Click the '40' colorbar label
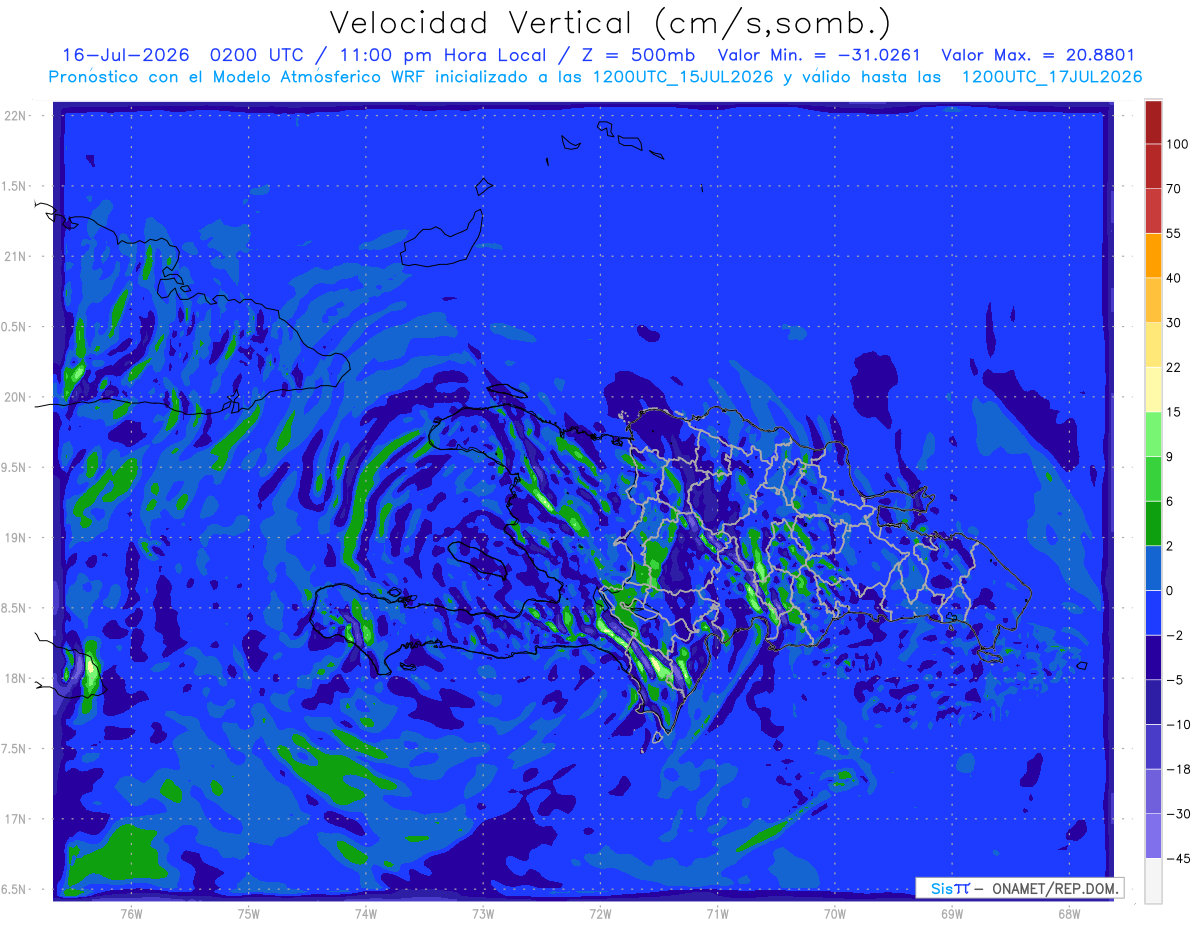The height and width of the screenshot is (927, 1200). (x=1174, y=278)
